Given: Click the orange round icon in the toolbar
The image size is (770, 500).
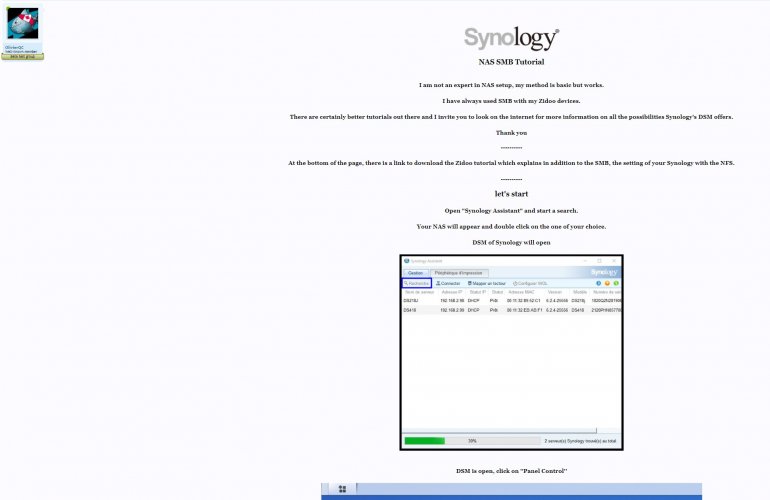Looking at the screenshot, I should point(607,283).
